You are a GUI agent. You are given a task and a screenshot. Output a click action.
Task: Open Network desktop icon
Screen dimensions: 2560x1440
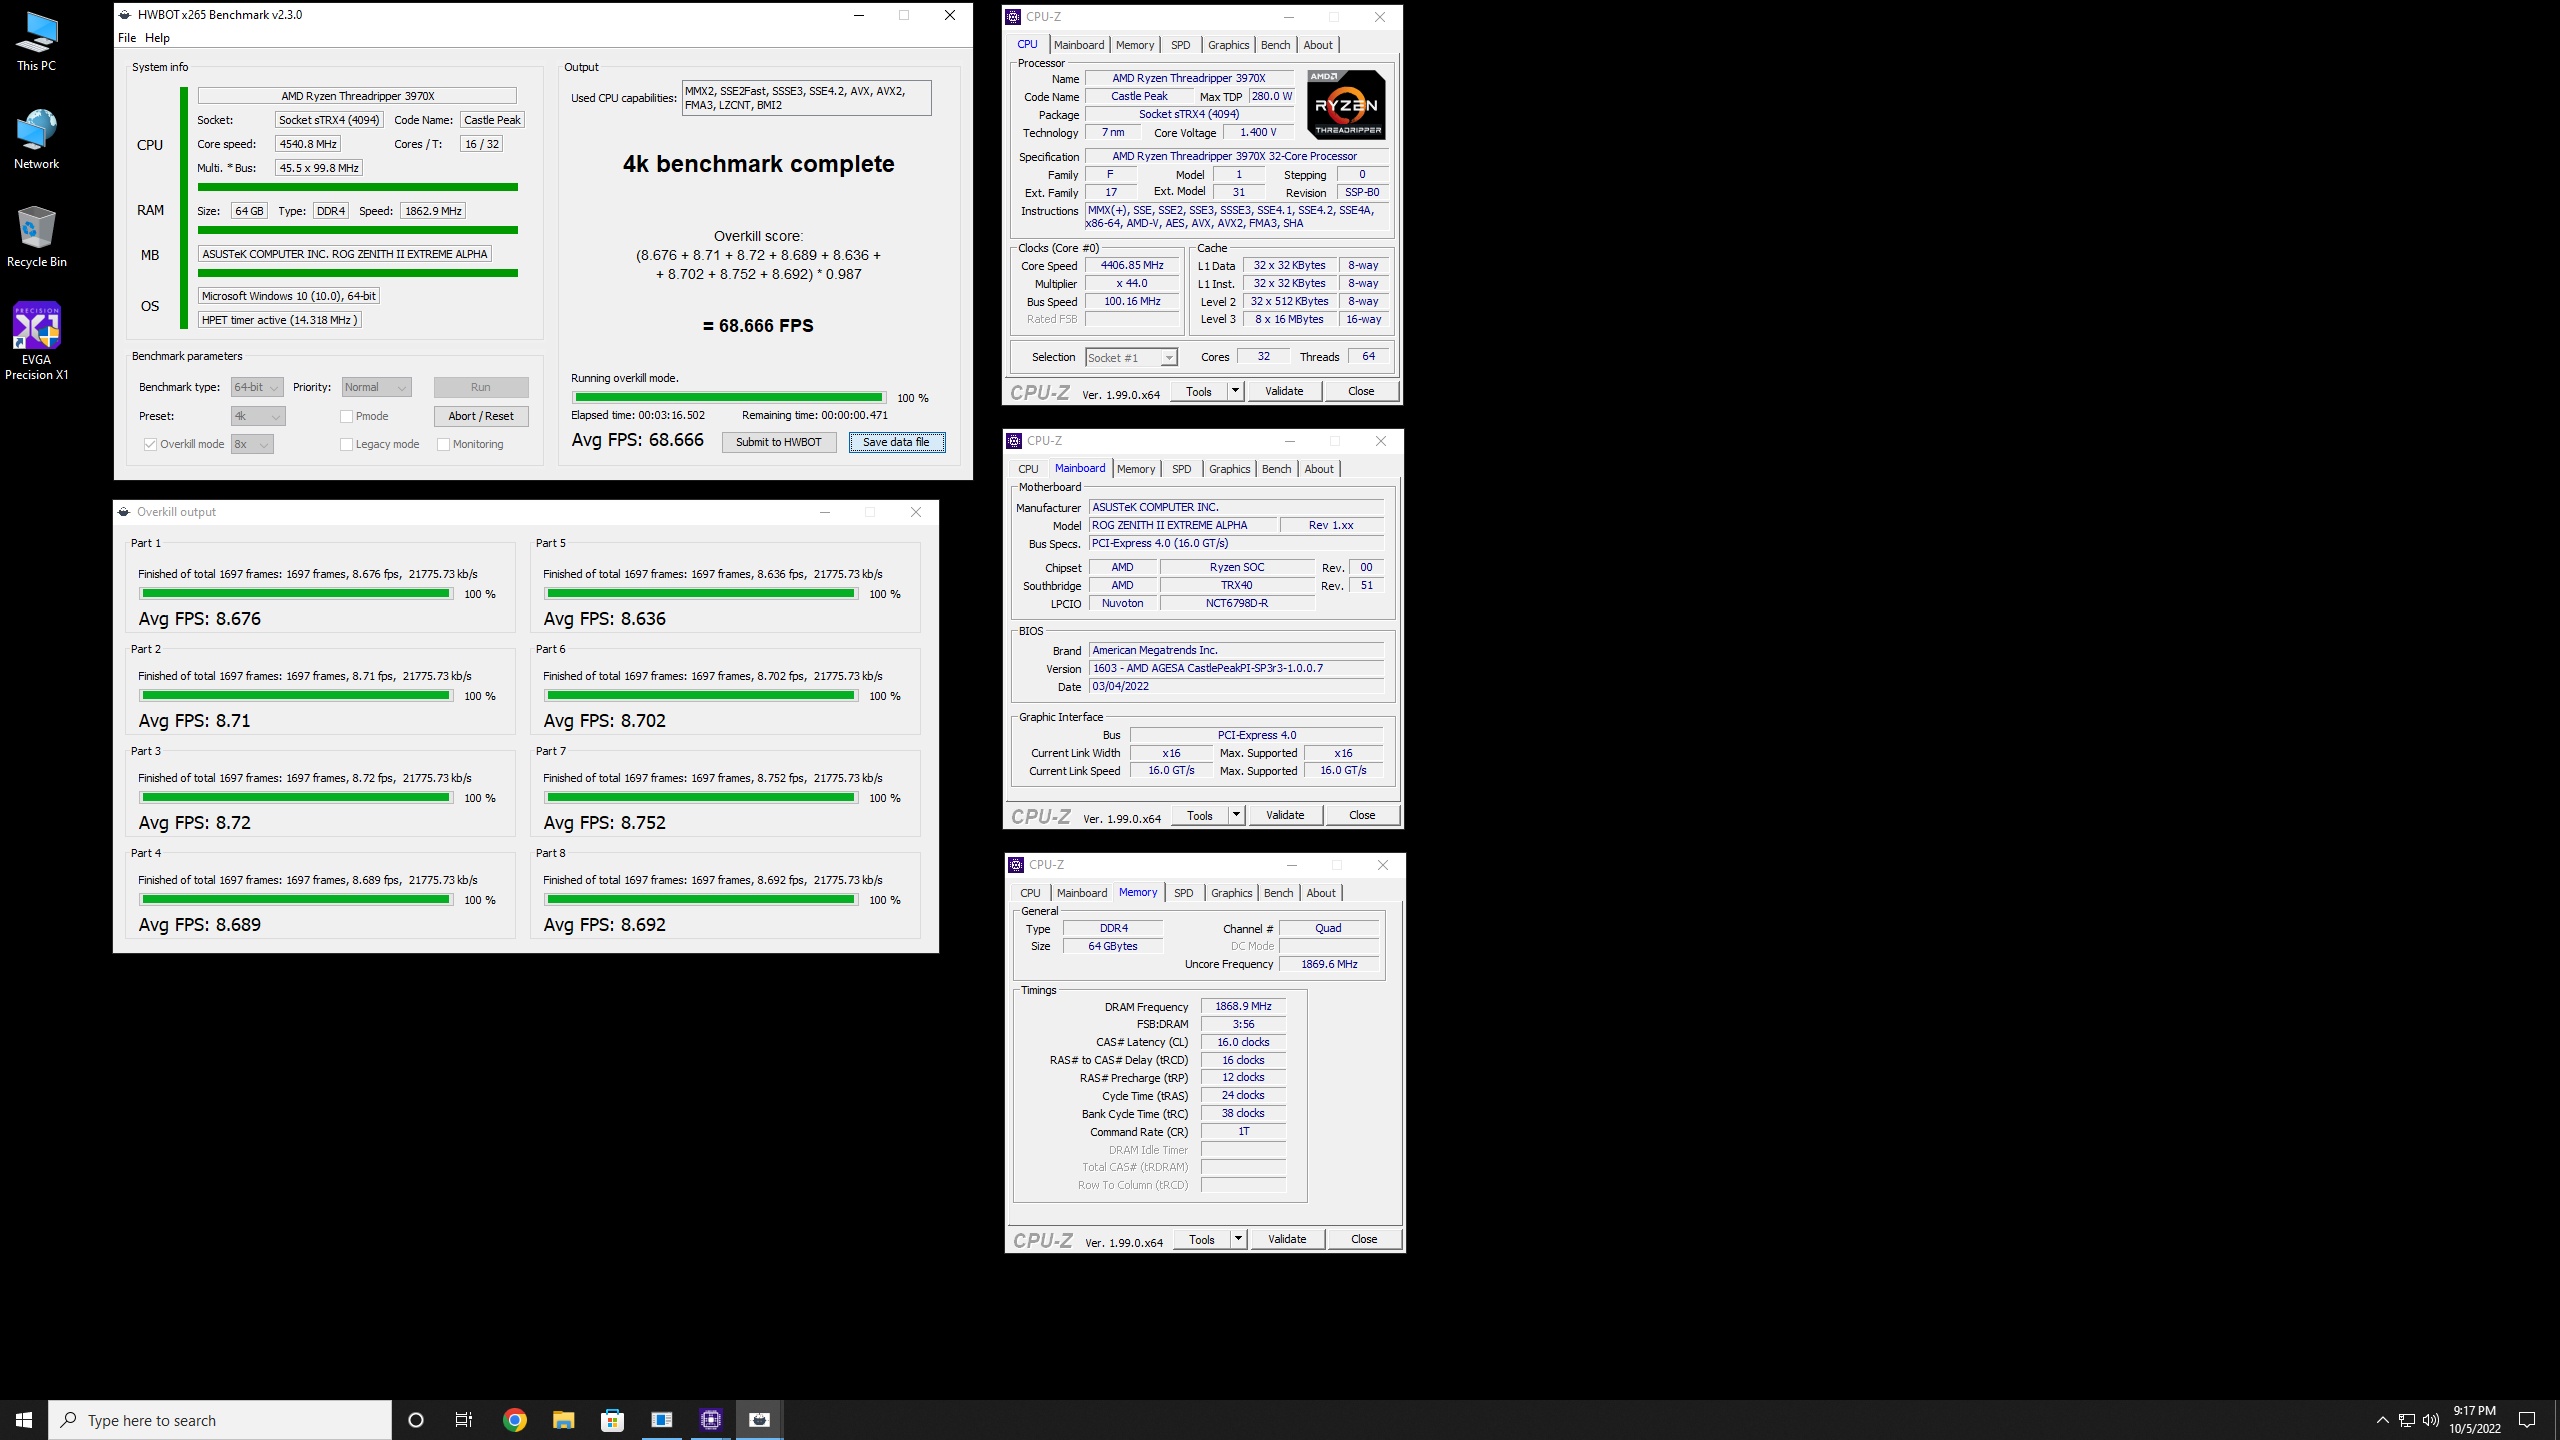36,140
